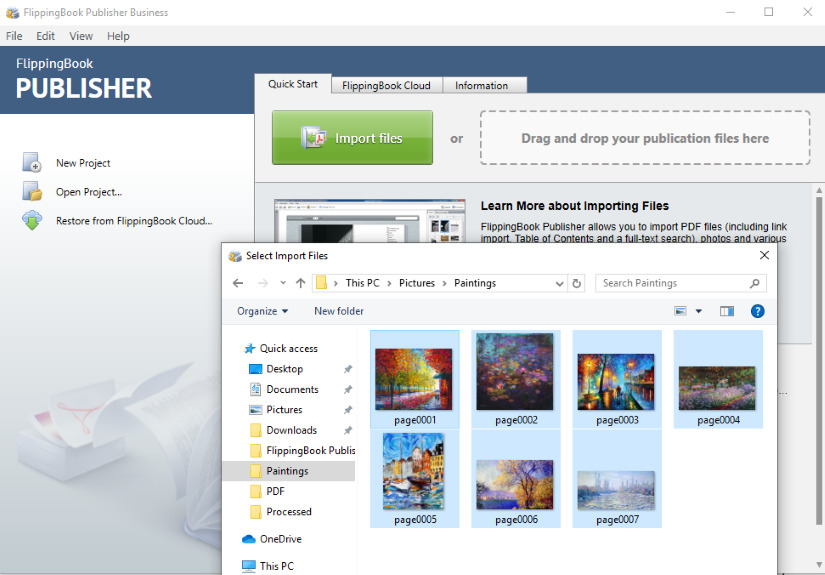Expand the address bar history dropdown
This screenshot has width=825, height=575.
pyautogui.click(x=559, y=284)
